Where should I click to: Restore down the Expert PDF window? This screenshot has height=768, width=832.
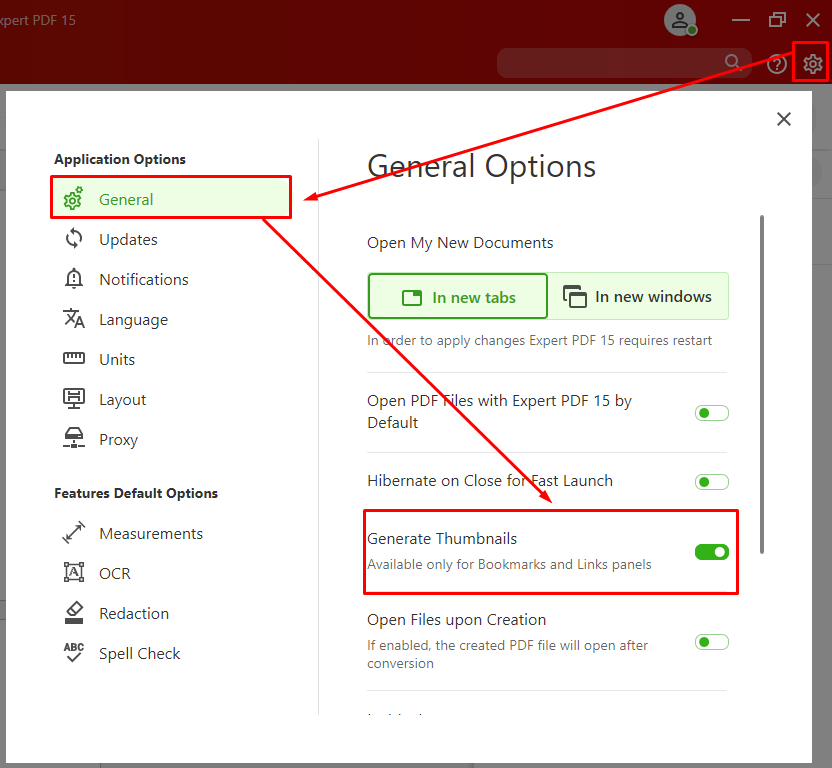pyautogui.click(x=777, y=20)
